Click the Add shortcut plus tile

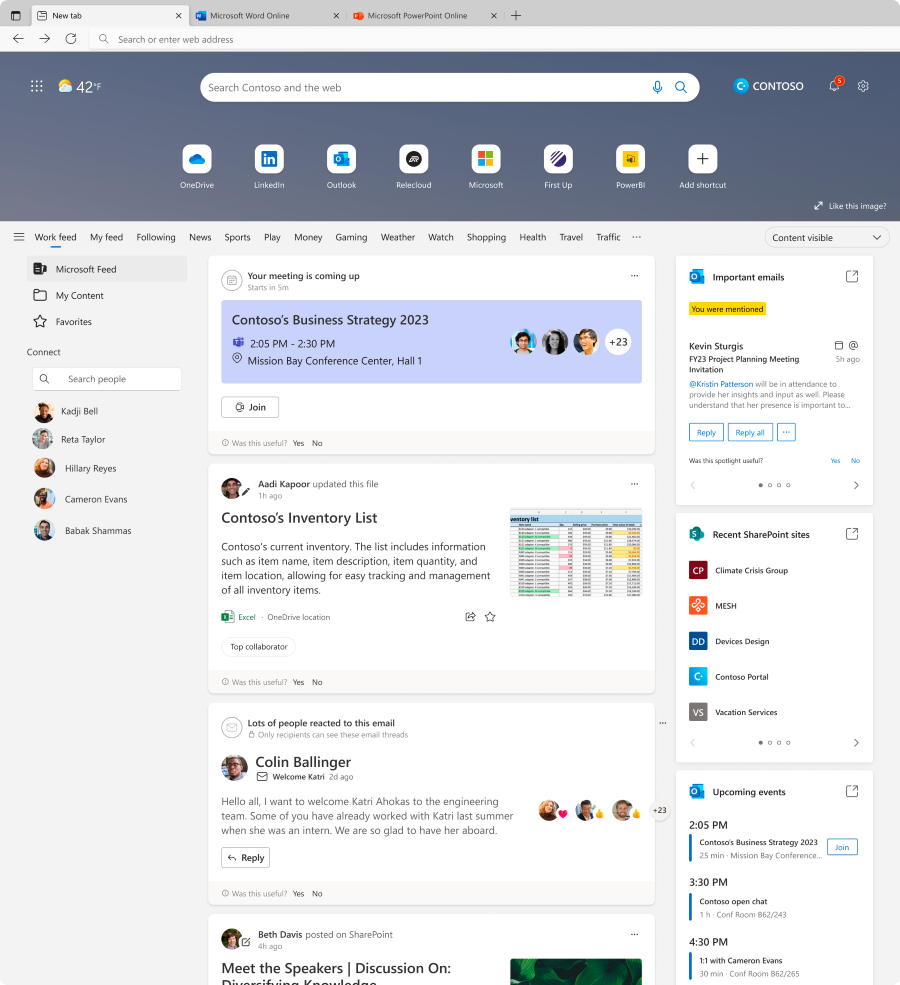[x=702, y=160]
